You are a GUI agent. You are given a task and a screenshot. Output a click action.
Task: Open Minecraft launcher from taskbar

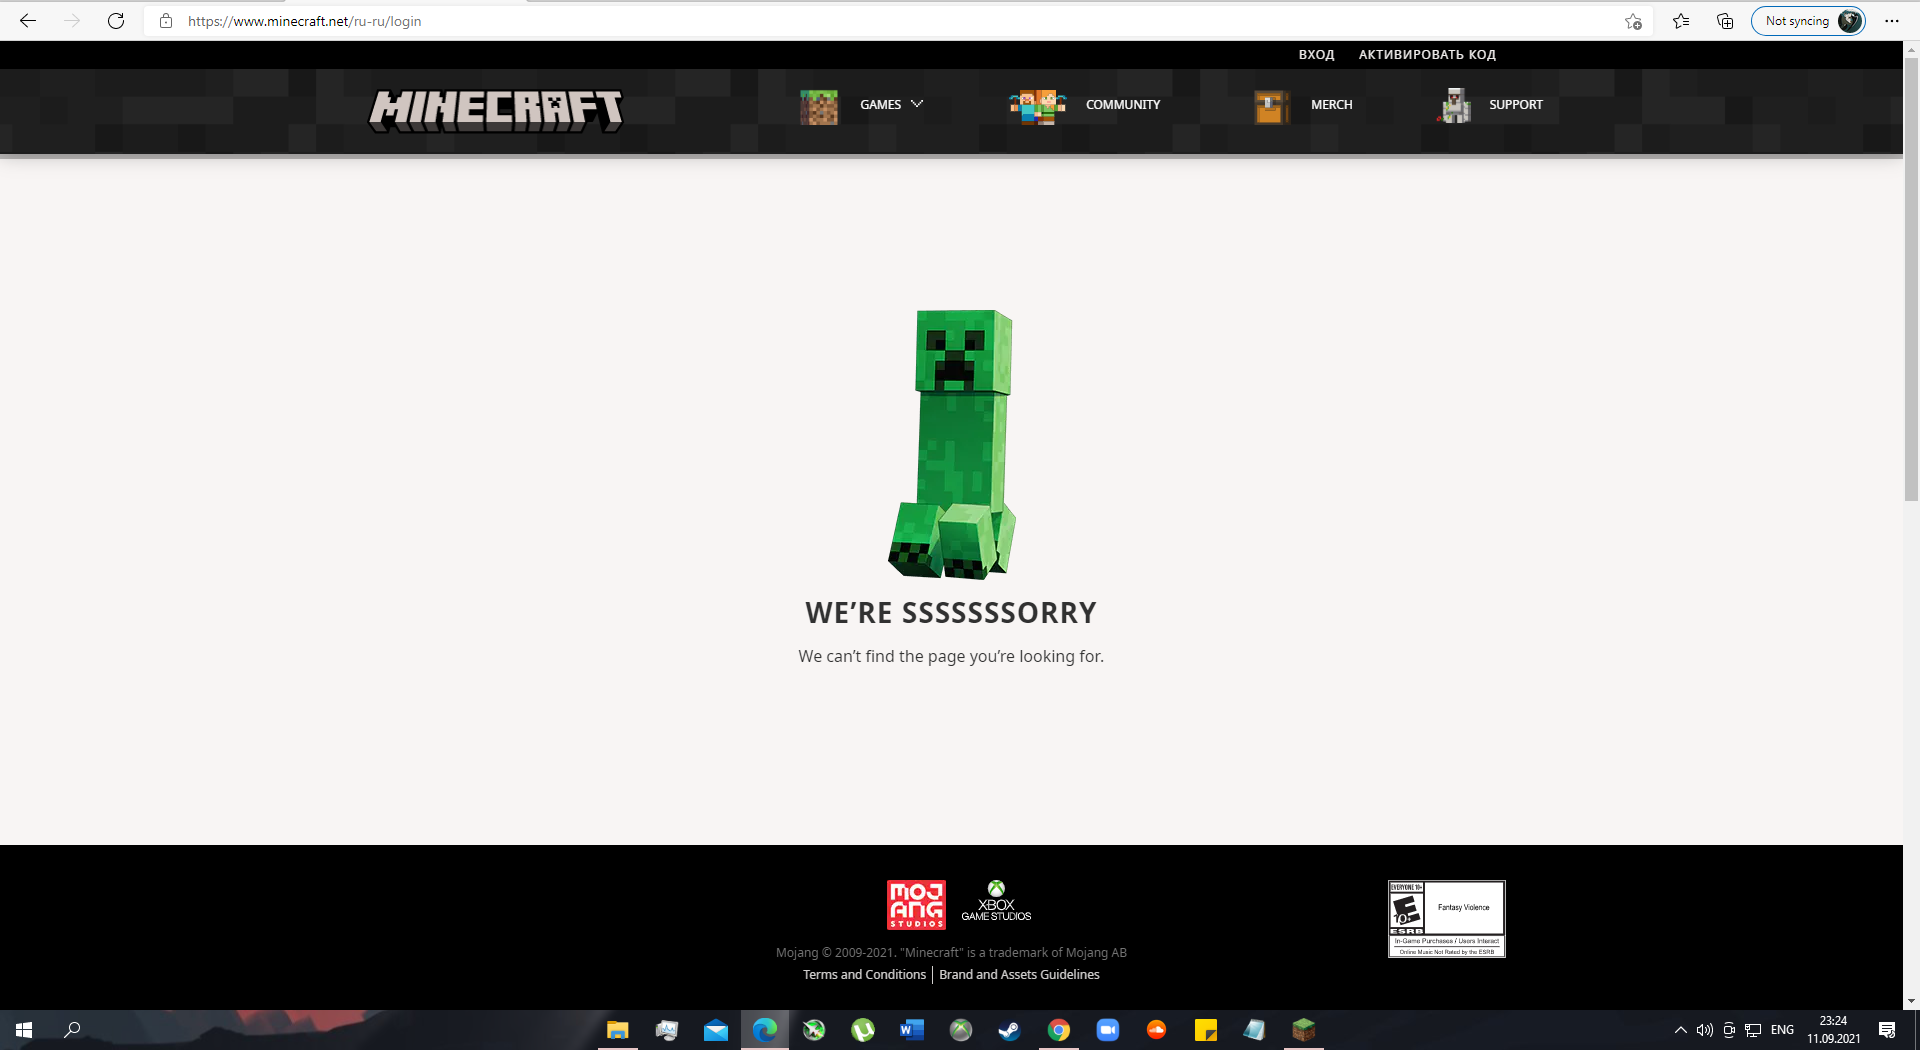point(1304,1030)
